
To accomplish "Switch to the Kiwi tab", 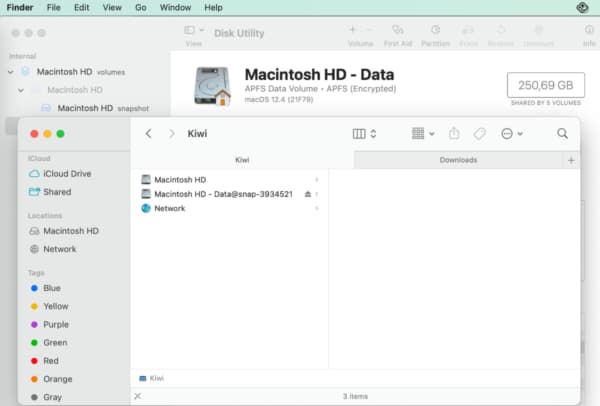I will [242, 160].
